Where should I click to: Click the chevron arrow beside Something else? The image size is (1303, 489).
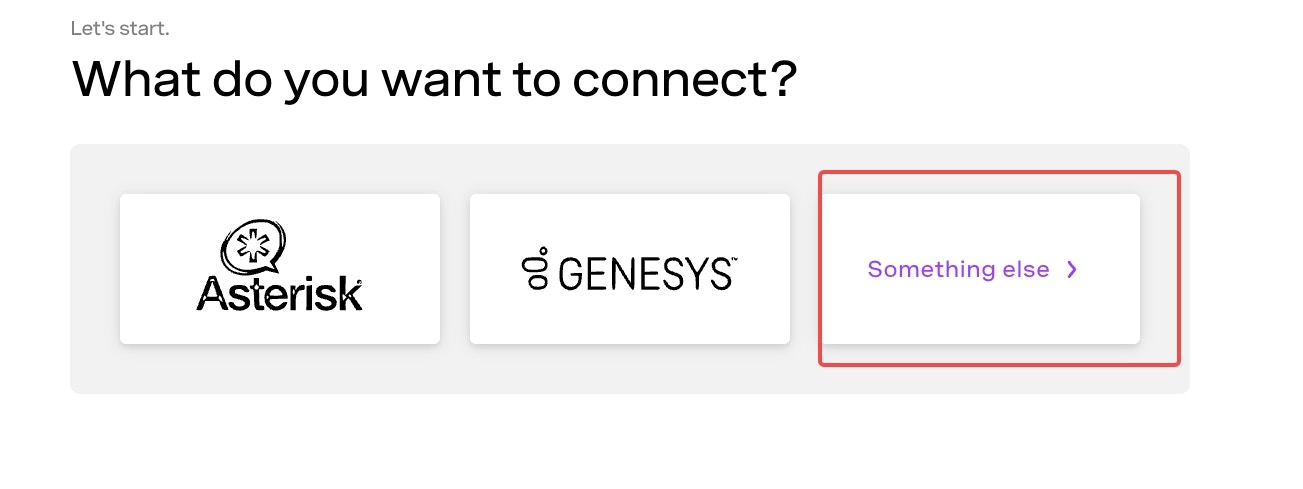point(1072,270)
